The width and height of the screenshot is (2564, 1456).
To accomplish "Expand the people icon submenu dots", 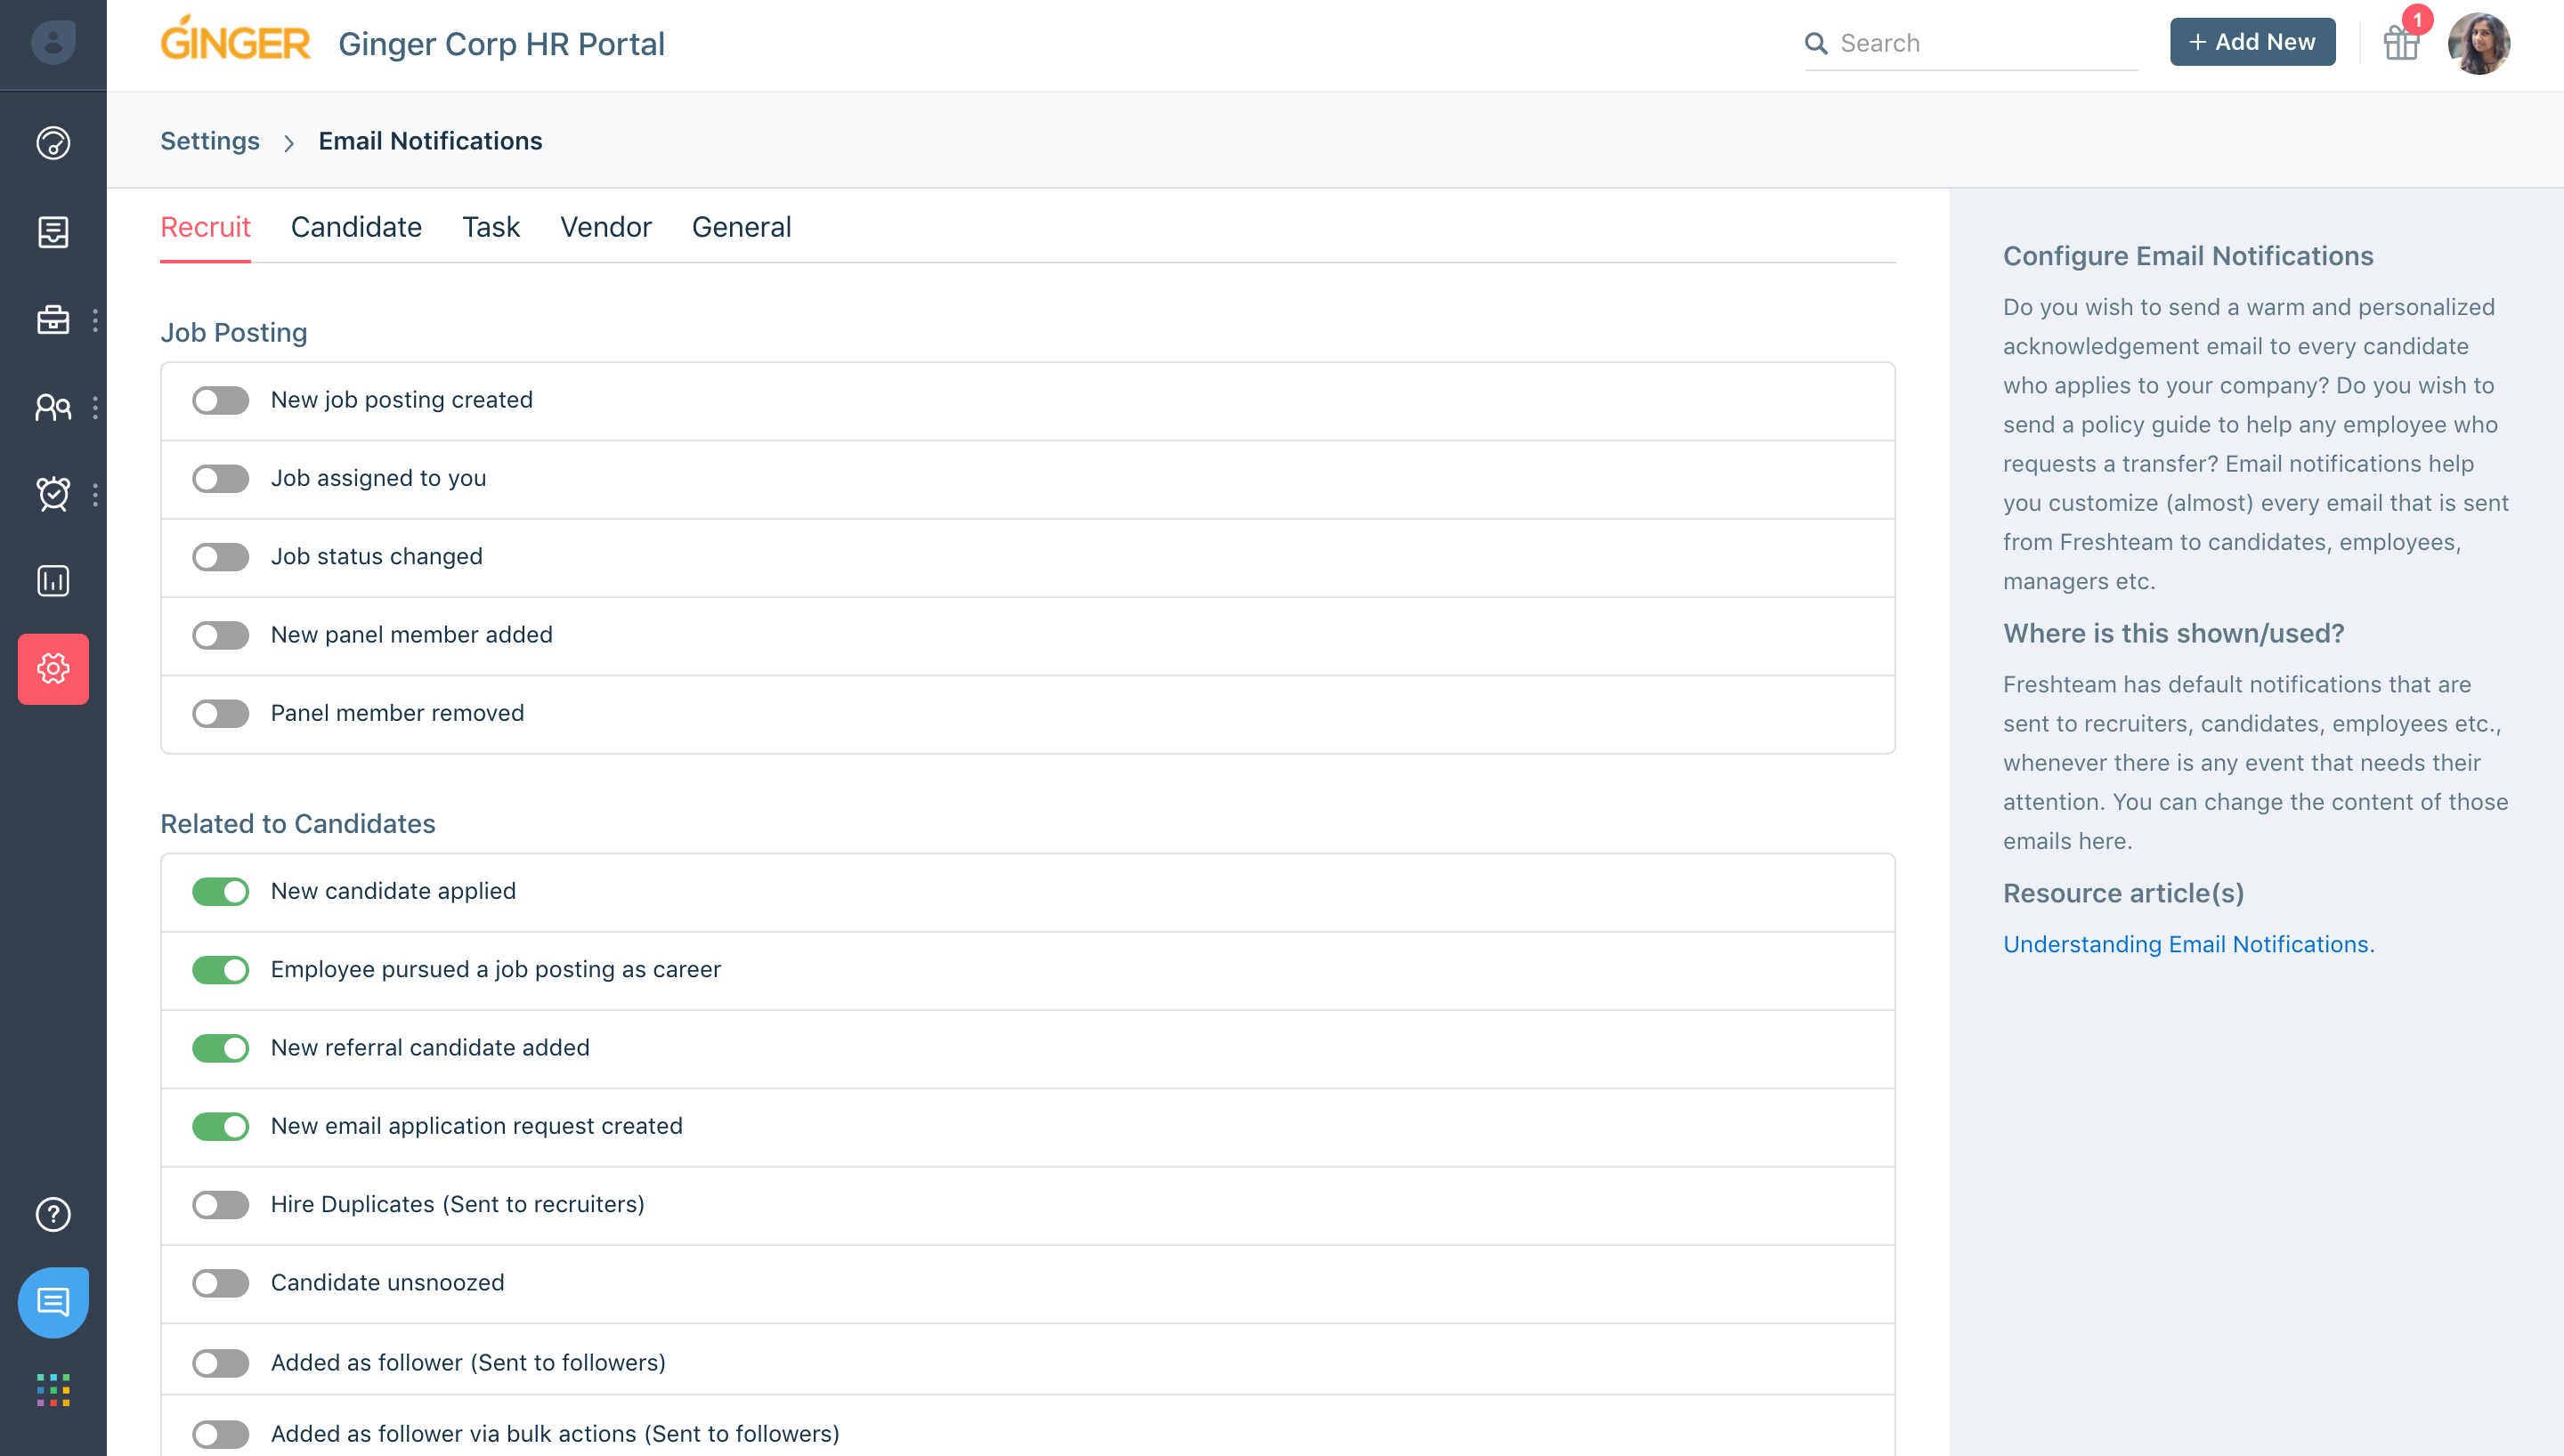I will tap(95, 407).
